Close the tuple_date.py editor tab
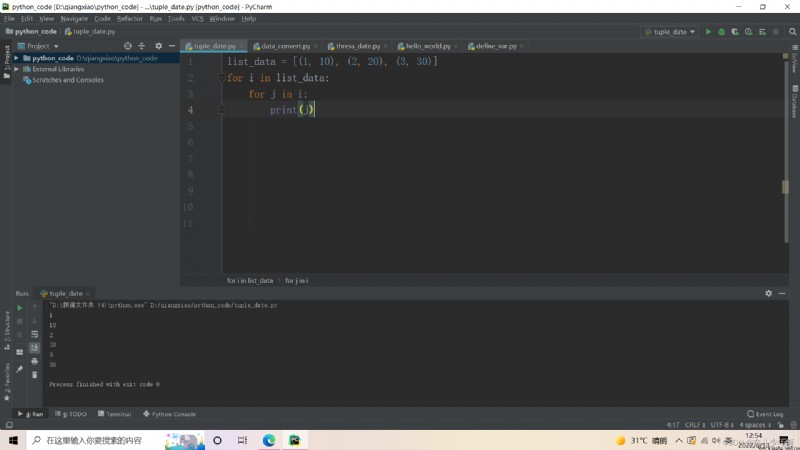 [x=241, y=46]
